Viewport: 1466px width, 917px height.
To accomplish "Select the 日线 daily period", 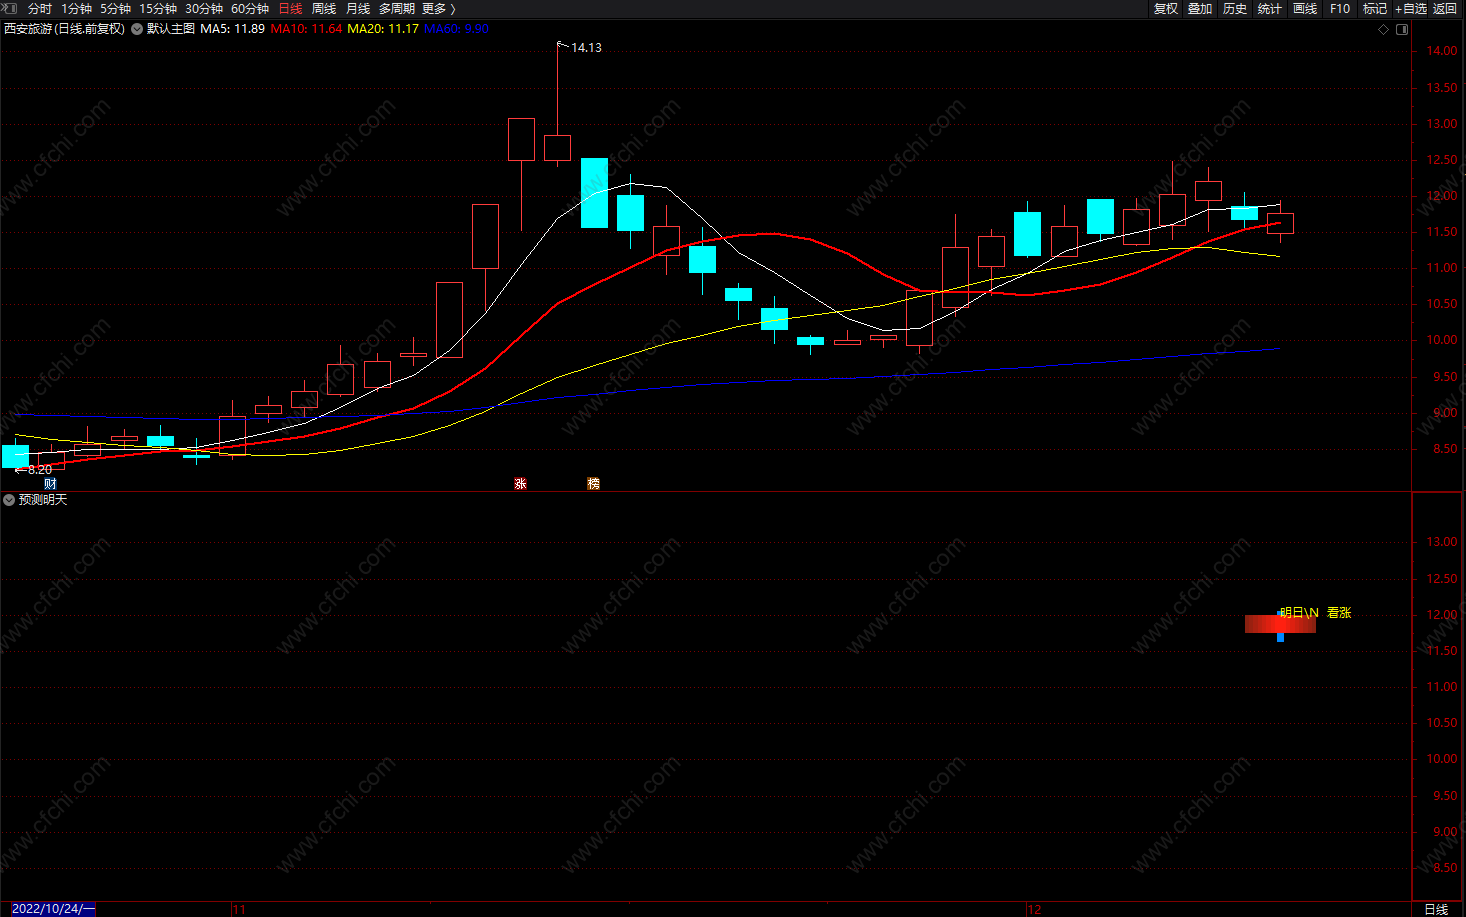I will 290,8.
